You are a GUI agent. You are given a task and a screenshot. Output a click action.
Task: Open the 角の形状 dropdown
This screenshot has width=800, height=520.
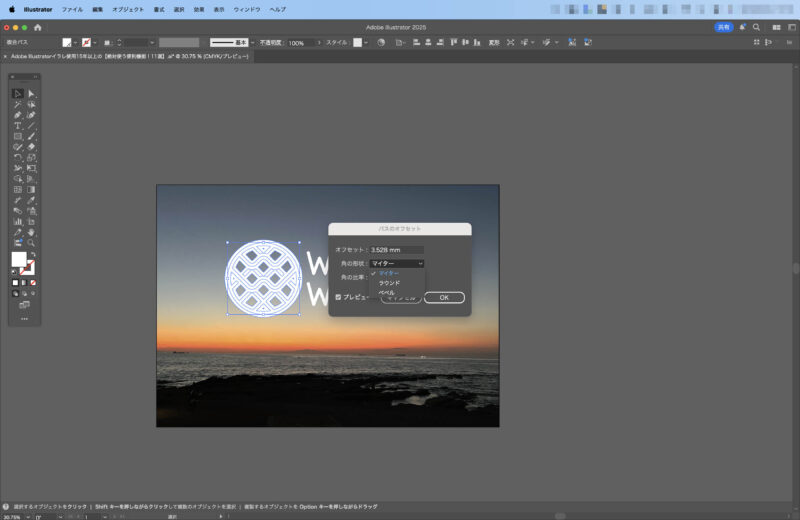tap(397, 263)
